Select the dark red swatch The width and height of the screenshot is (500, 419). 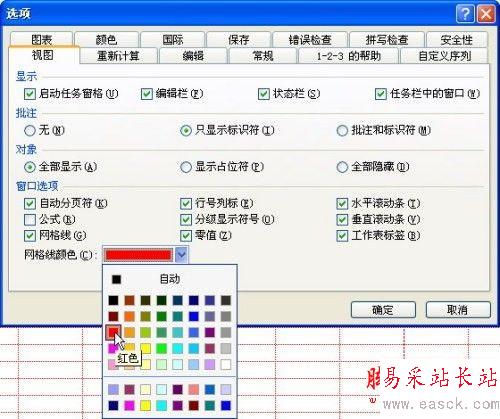tap(113, 316)
